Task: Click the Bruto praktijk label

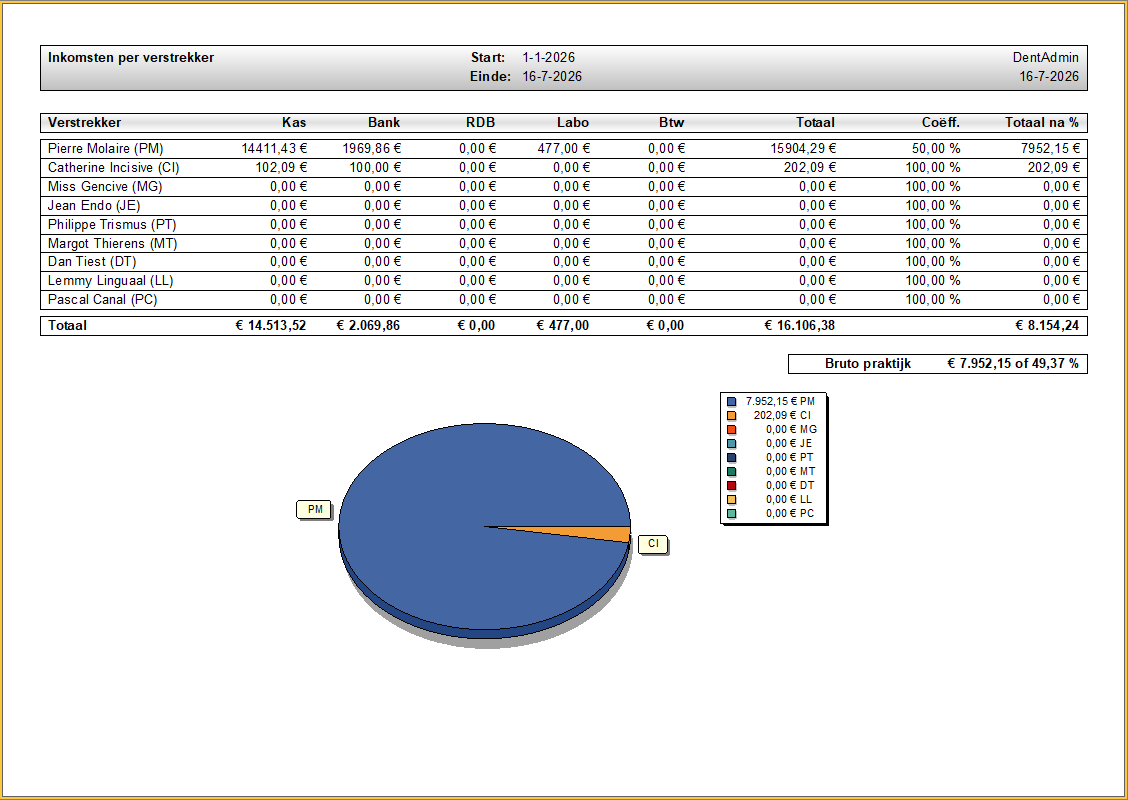Action: [x=868, y=364]
